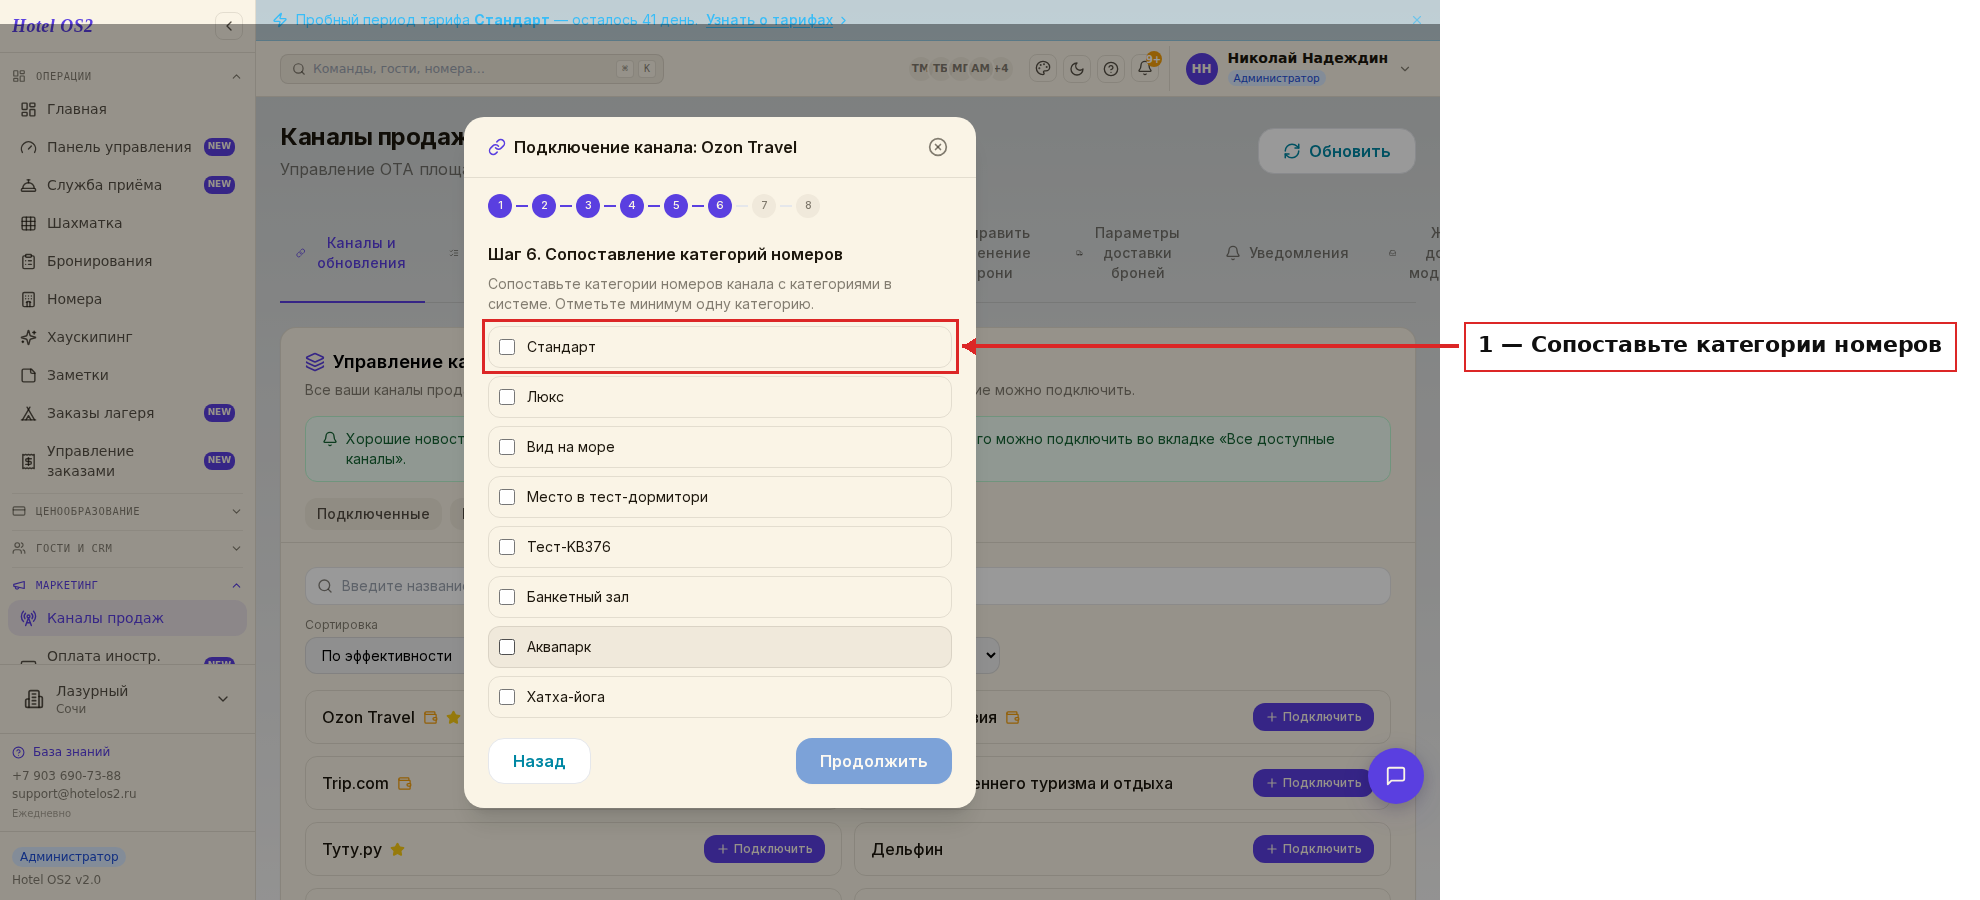
Task: Click the Хаускипинг sparkle icon
Action: (28, 337)
